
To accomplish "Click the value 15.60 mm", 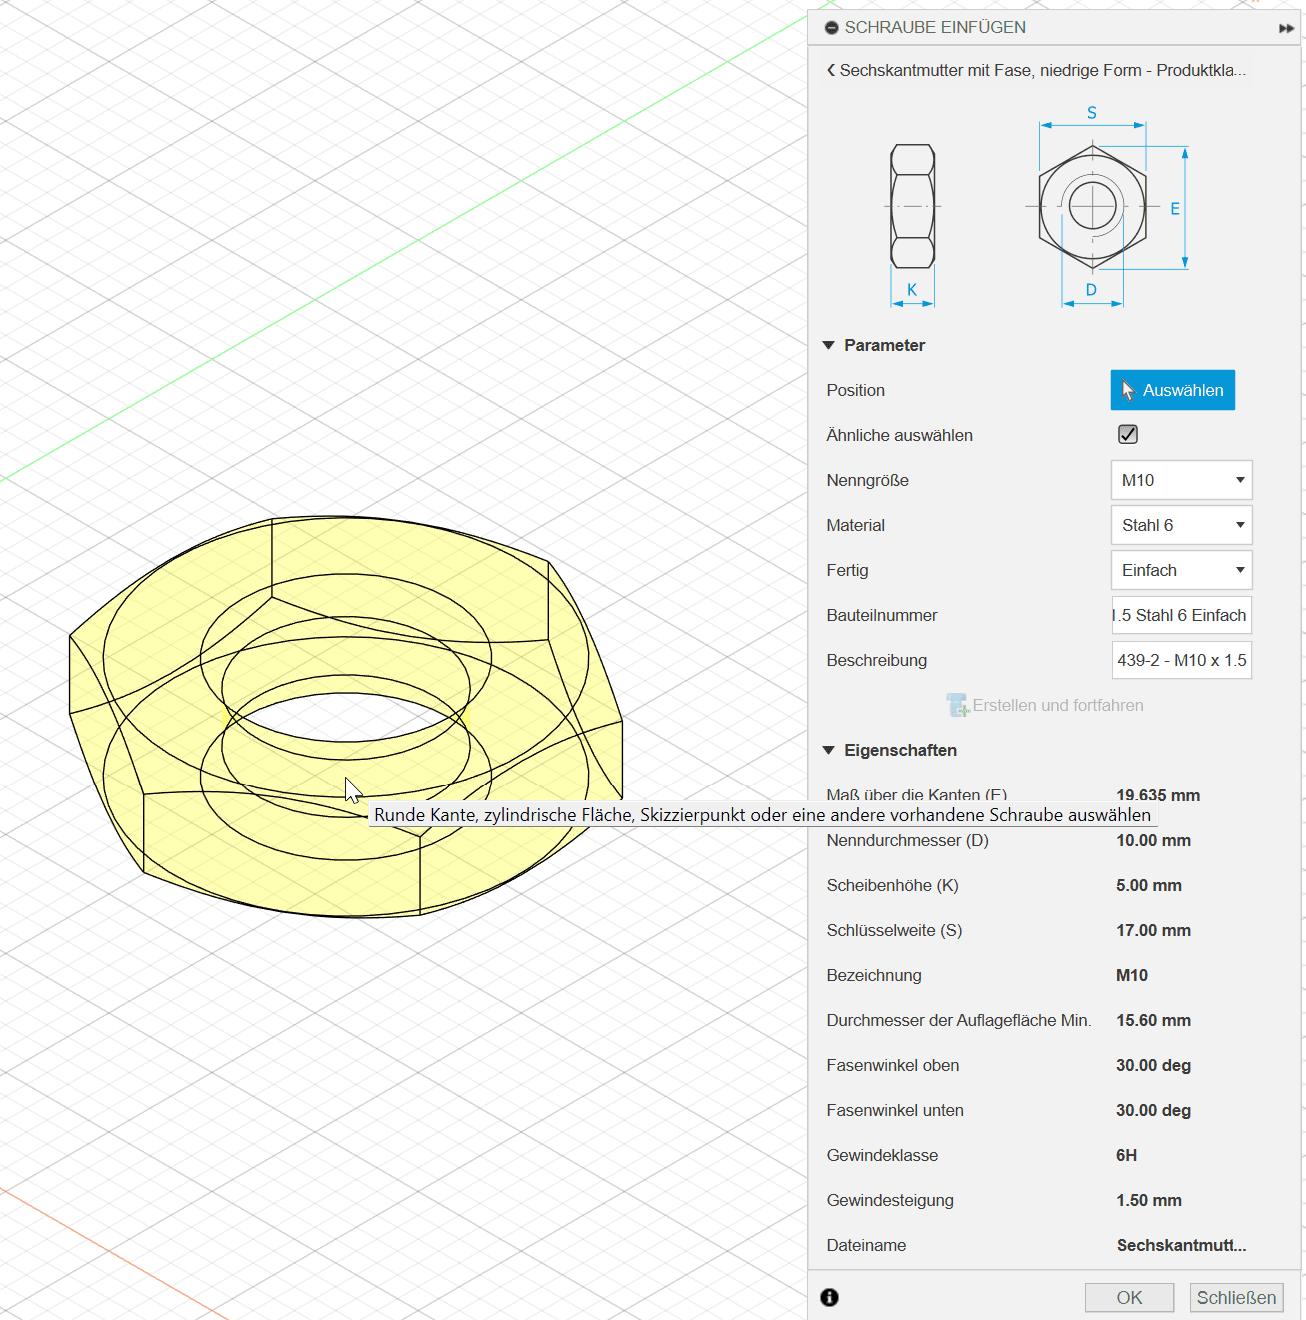I will [x=1153, y=1020].
